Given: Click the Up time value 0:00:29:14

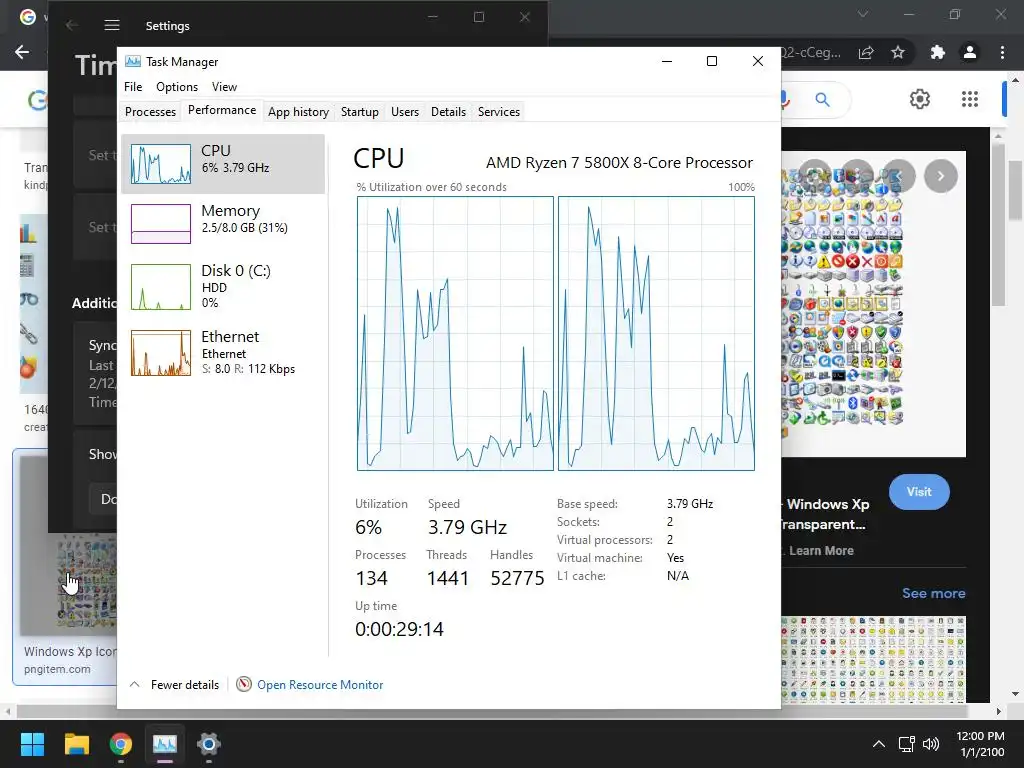Looking at the screenshot, I should pyautogui.click(x=399, y=629).
